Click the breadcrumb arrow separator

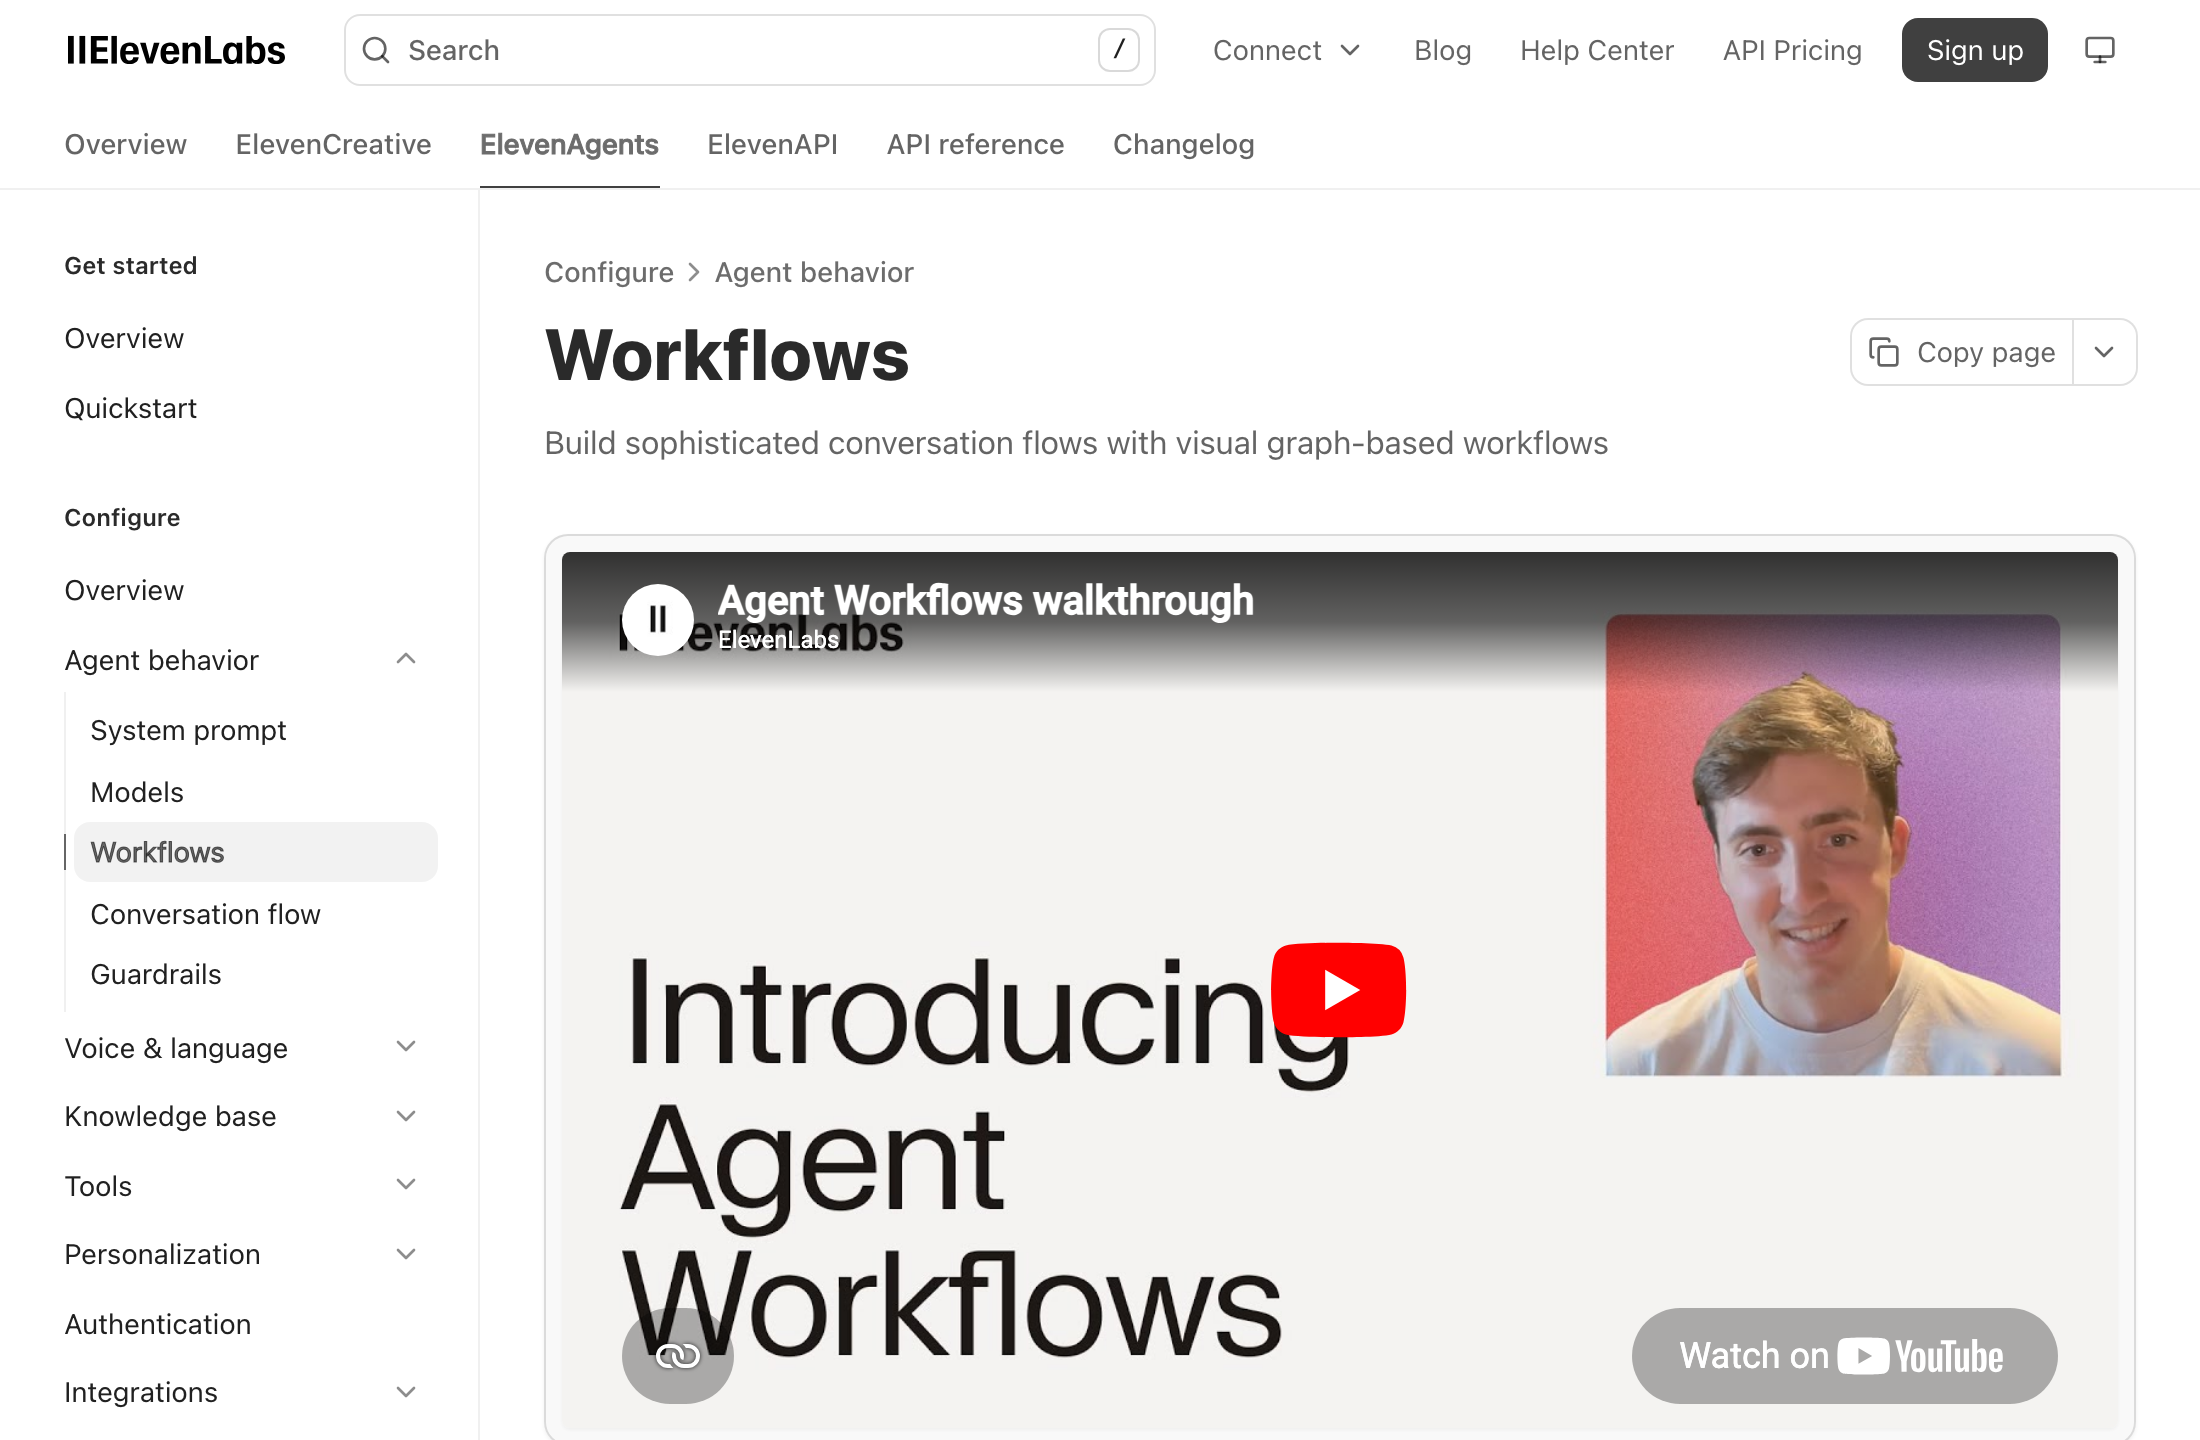694,272
